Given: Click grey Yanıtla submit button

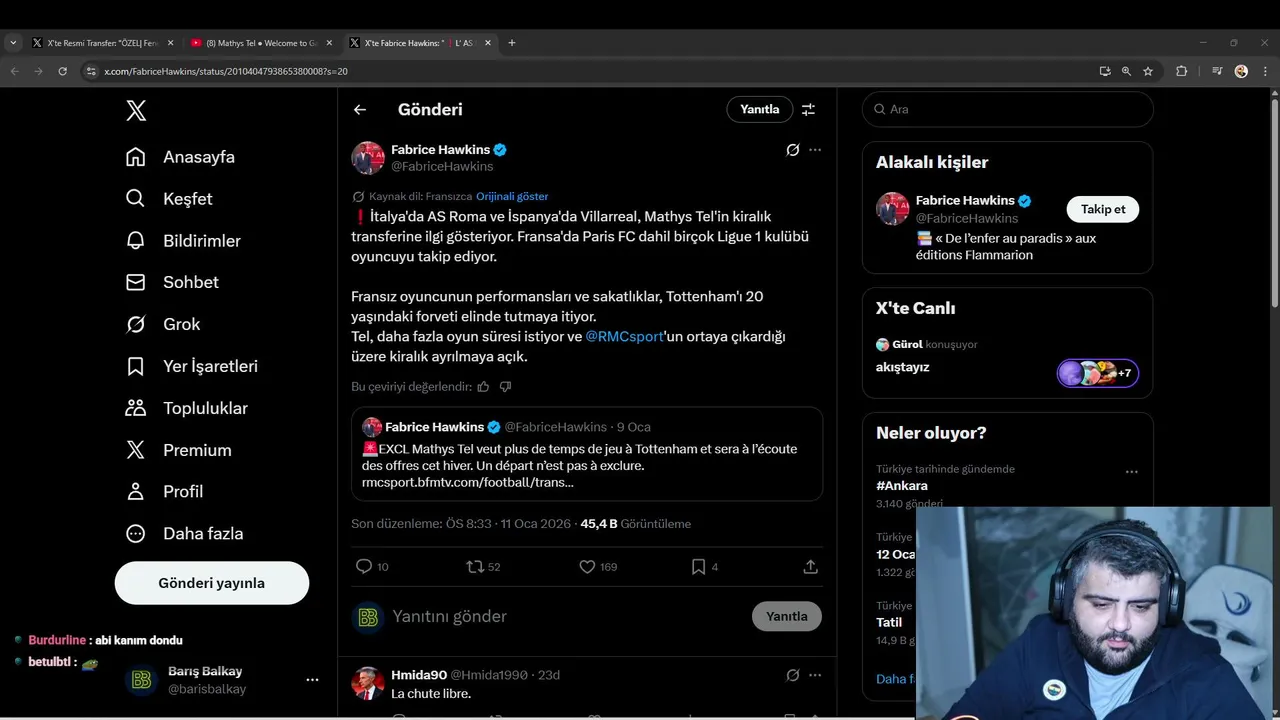Looking at the screenshot, I should click(787, 617).
